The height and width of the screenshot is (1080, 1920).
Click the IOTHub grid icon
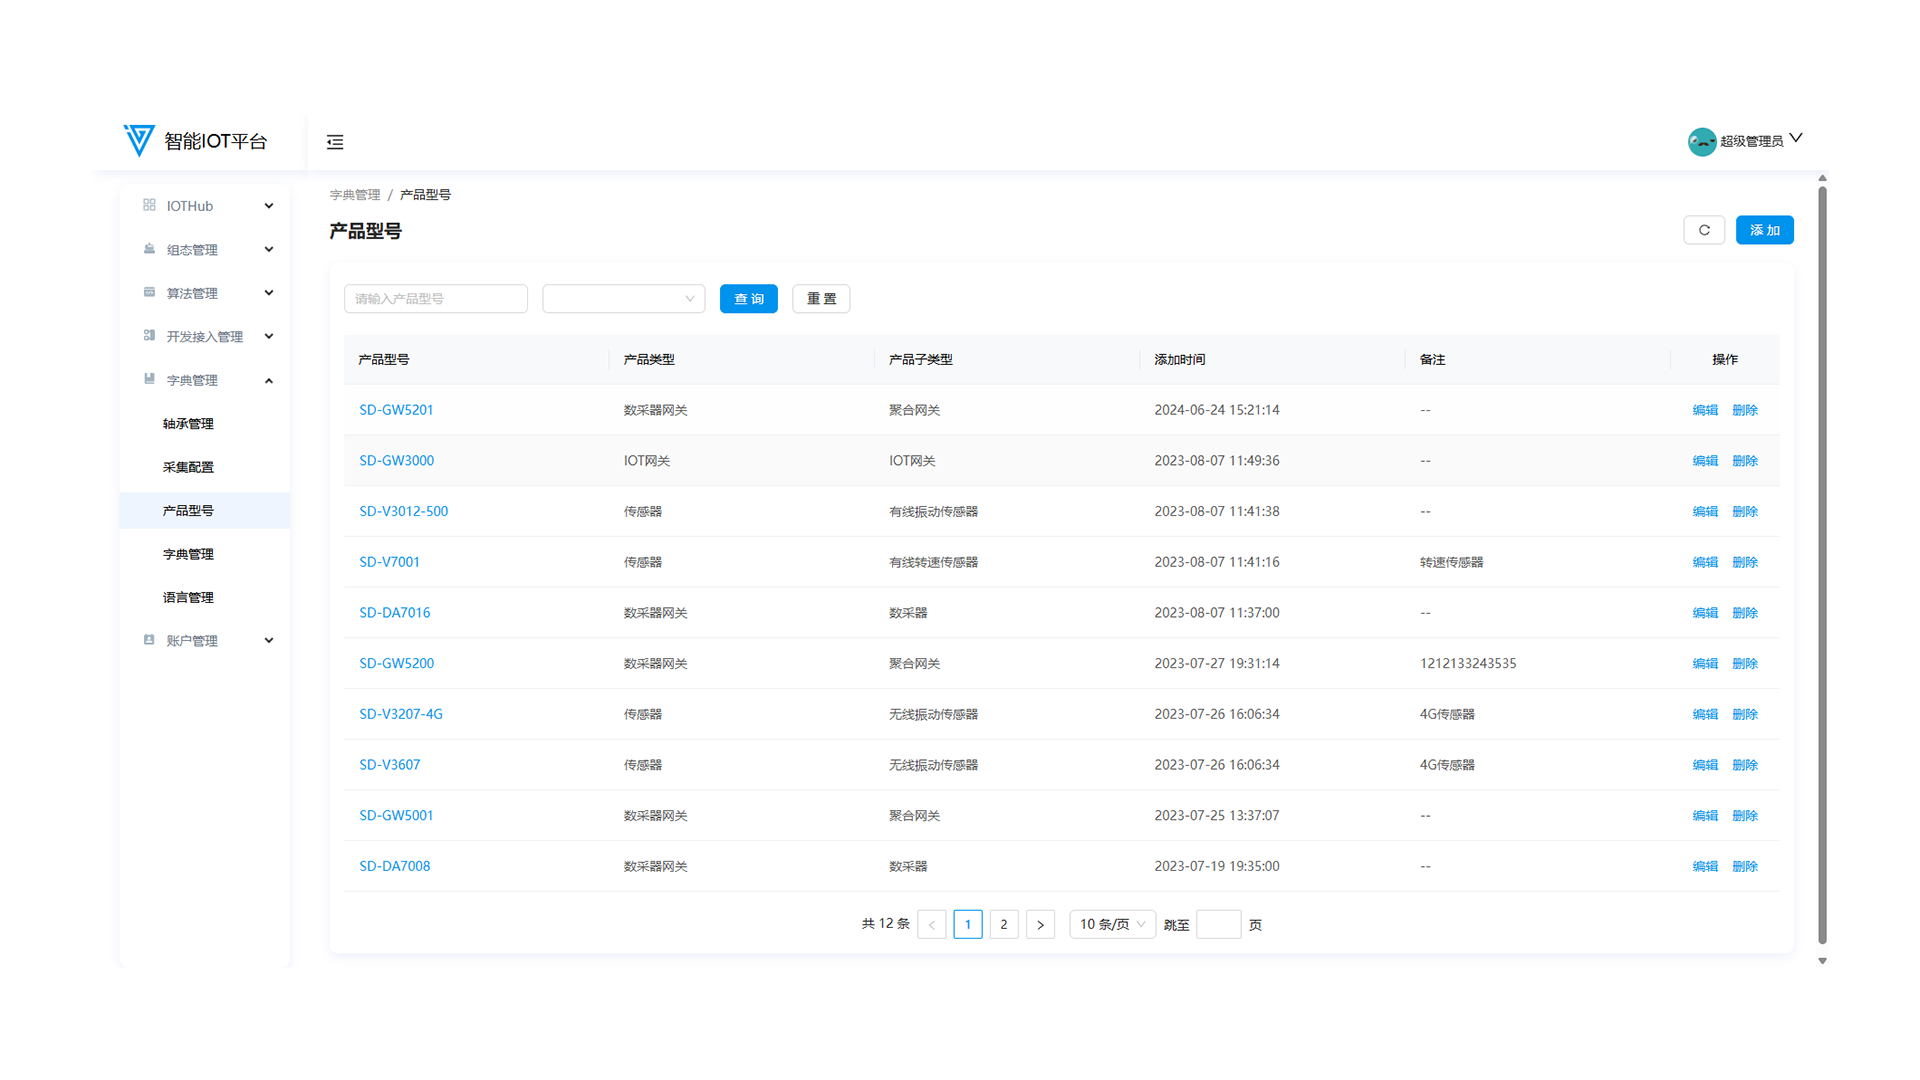(x=149, y=205)
